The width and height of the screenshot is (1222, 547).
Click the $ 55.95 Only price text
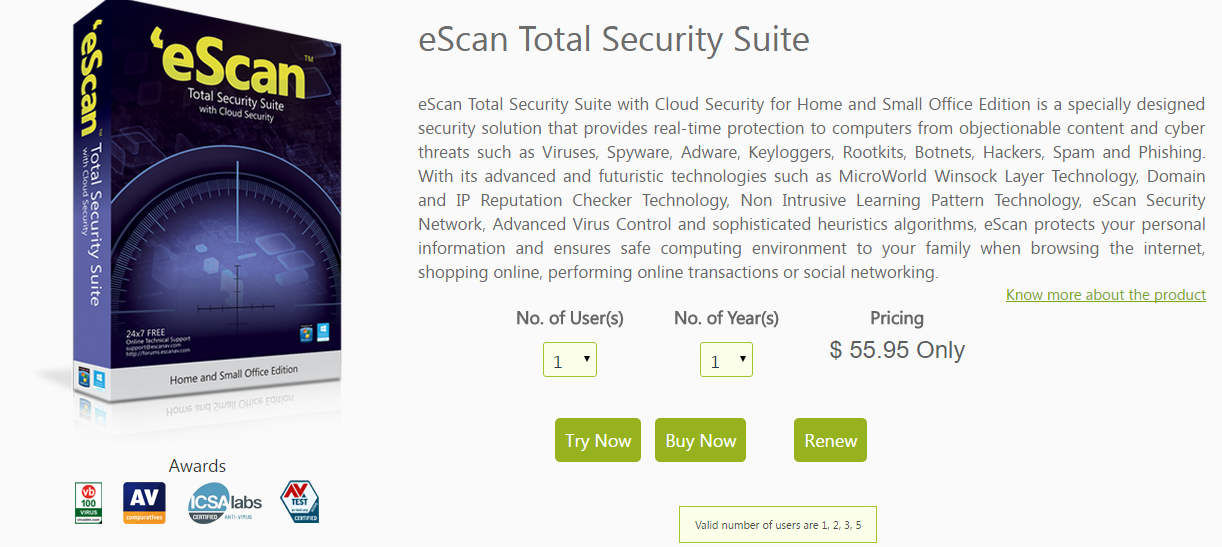click(x=897, y=350)
